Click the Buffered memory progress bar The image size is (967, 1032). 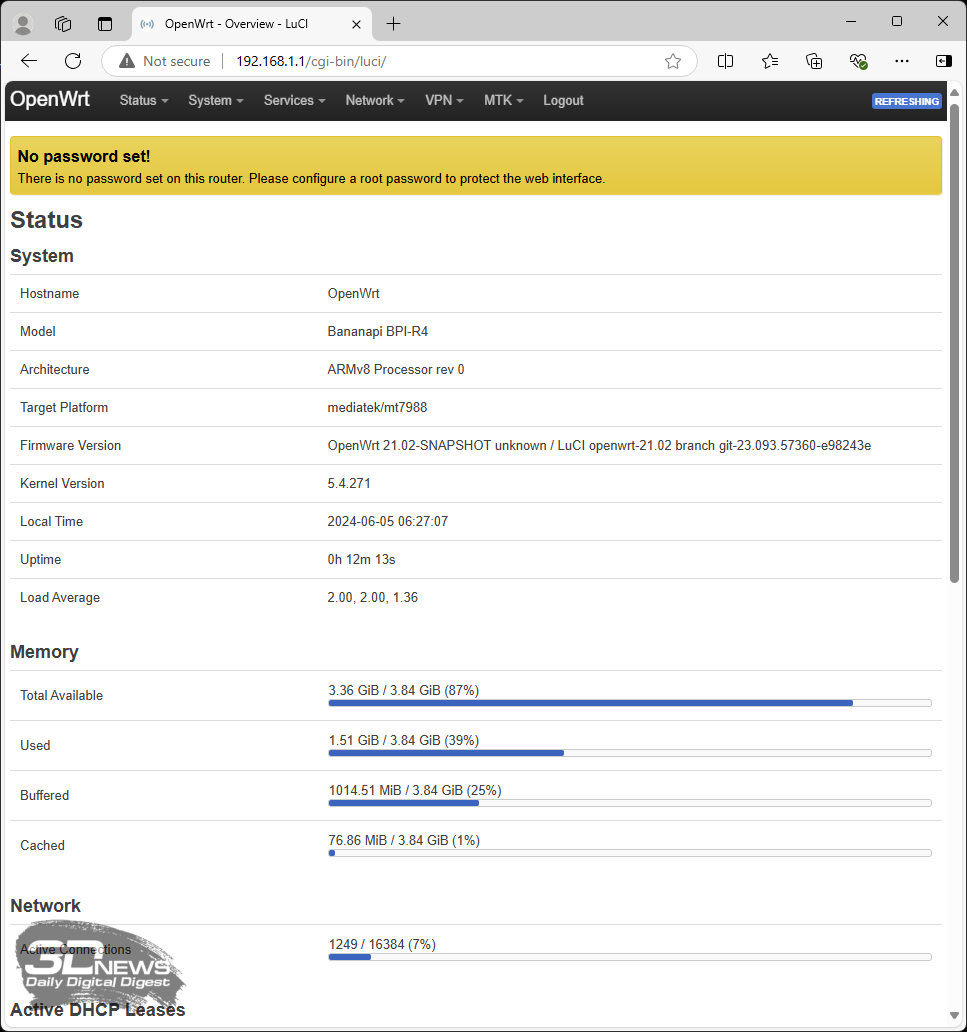[x=630, y=804]
